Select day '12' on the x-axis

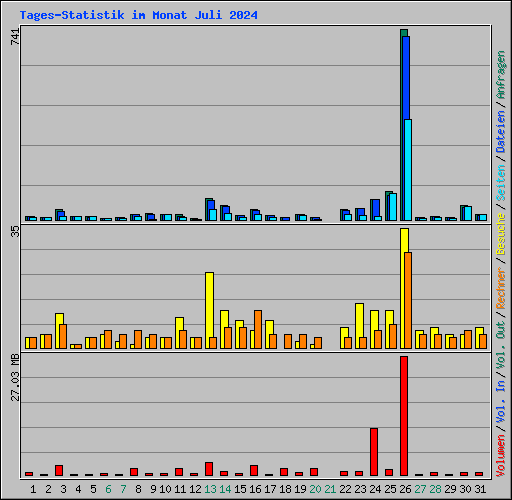click(x=195, y=489)
